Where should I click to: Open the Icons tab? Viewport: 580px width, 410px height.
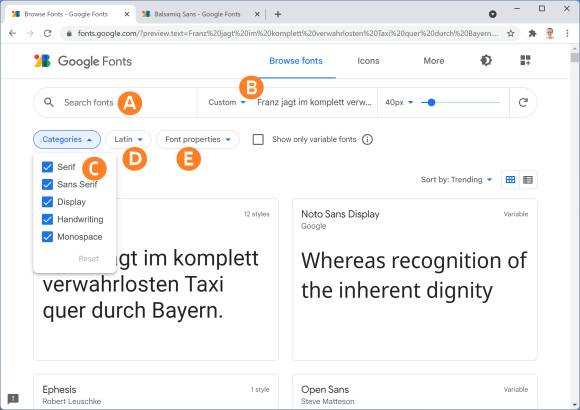[368, 61]
